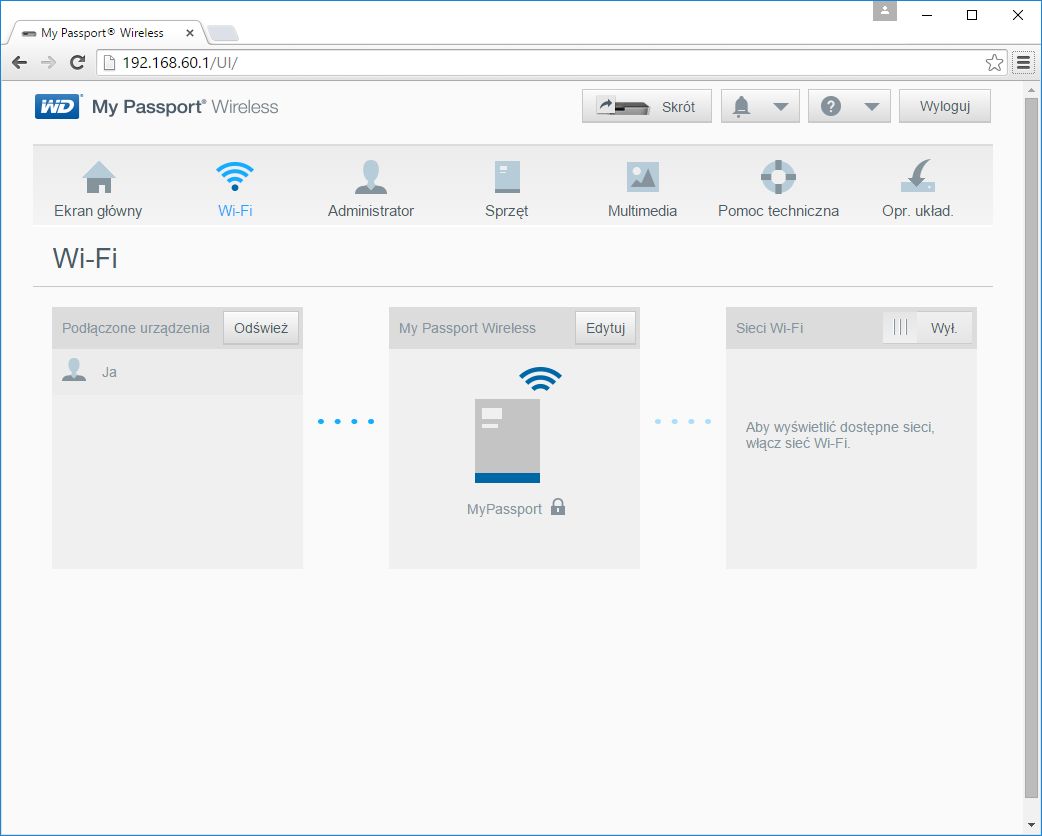Reload the page with refresh icon
Viewport: 1042px width, 836px height.
(x=77, y=62)
